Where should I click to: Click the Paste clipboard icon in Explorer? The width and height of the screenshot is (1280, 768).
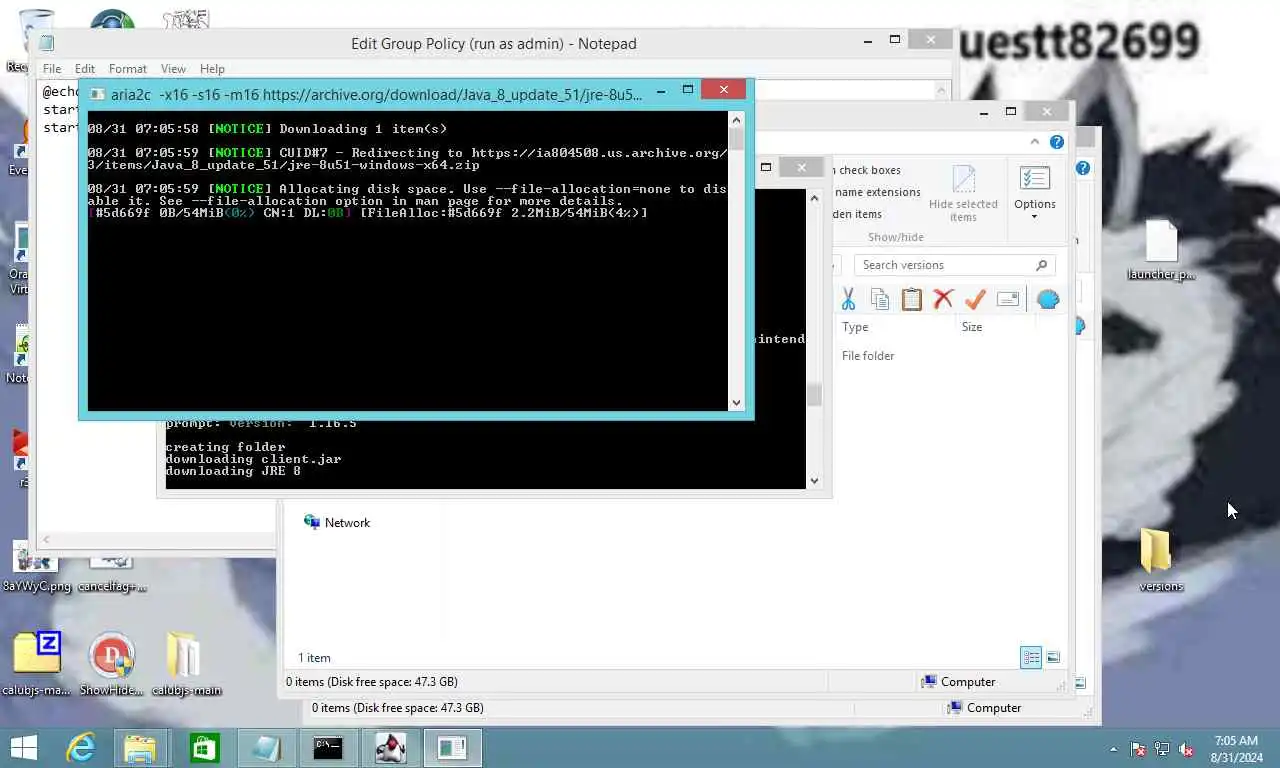click(911, 299)
